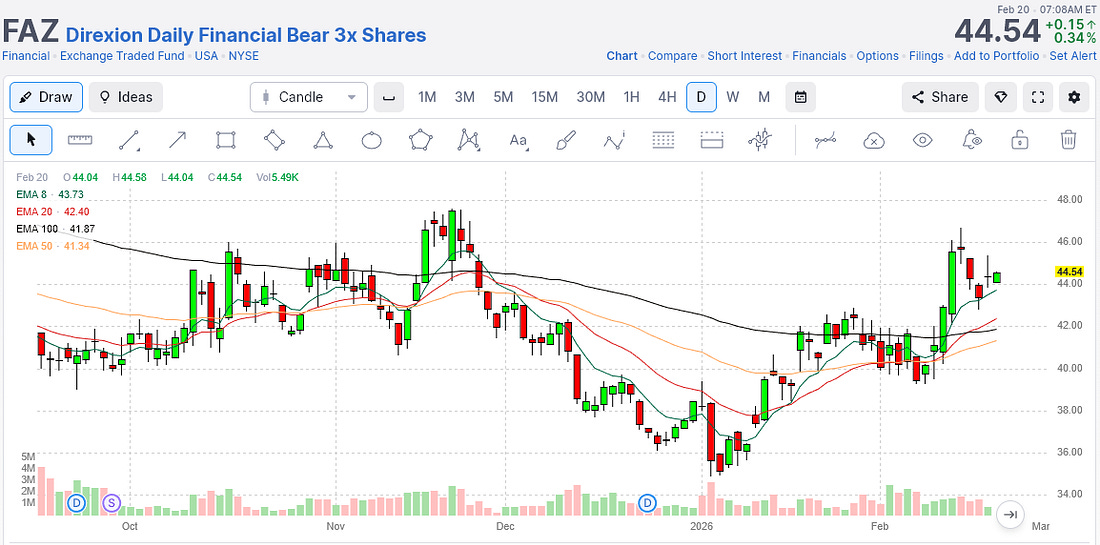This screenshot has width=1100, height=545.
Task: Select the D daily timeframe
Action: point(701,97)
